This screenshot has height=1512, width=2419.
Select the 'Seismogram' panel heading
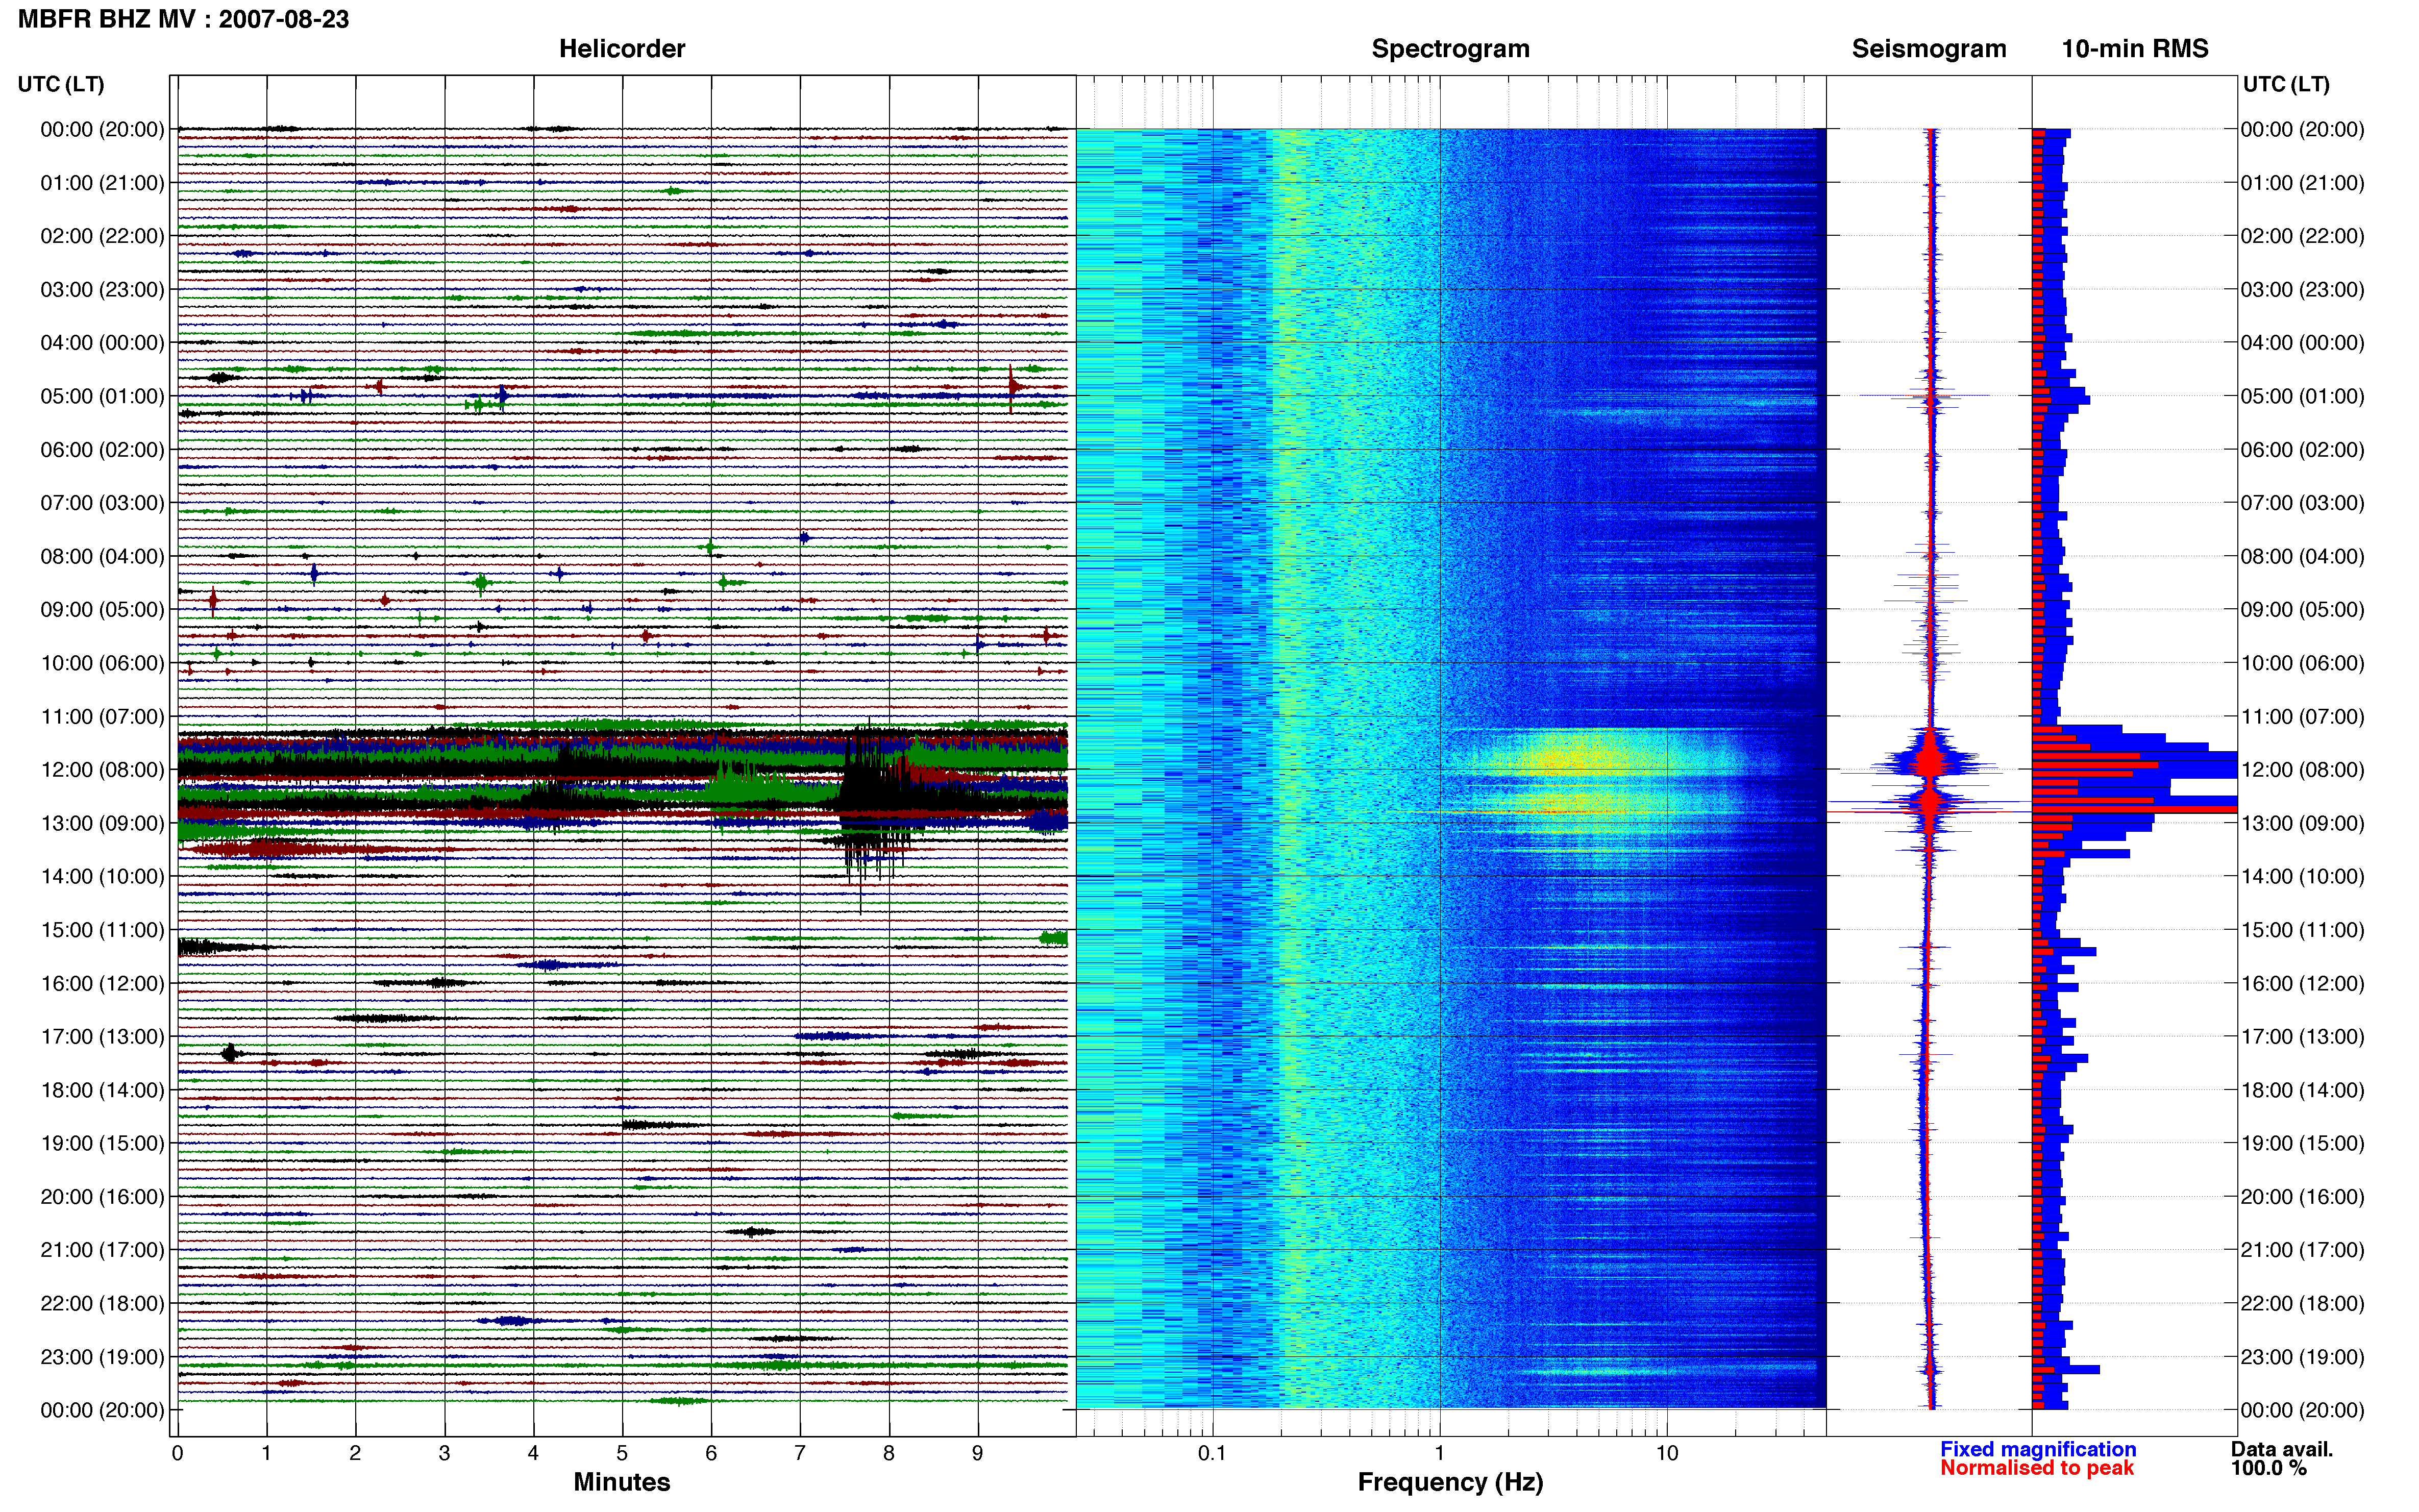[x=1929, y=49]
